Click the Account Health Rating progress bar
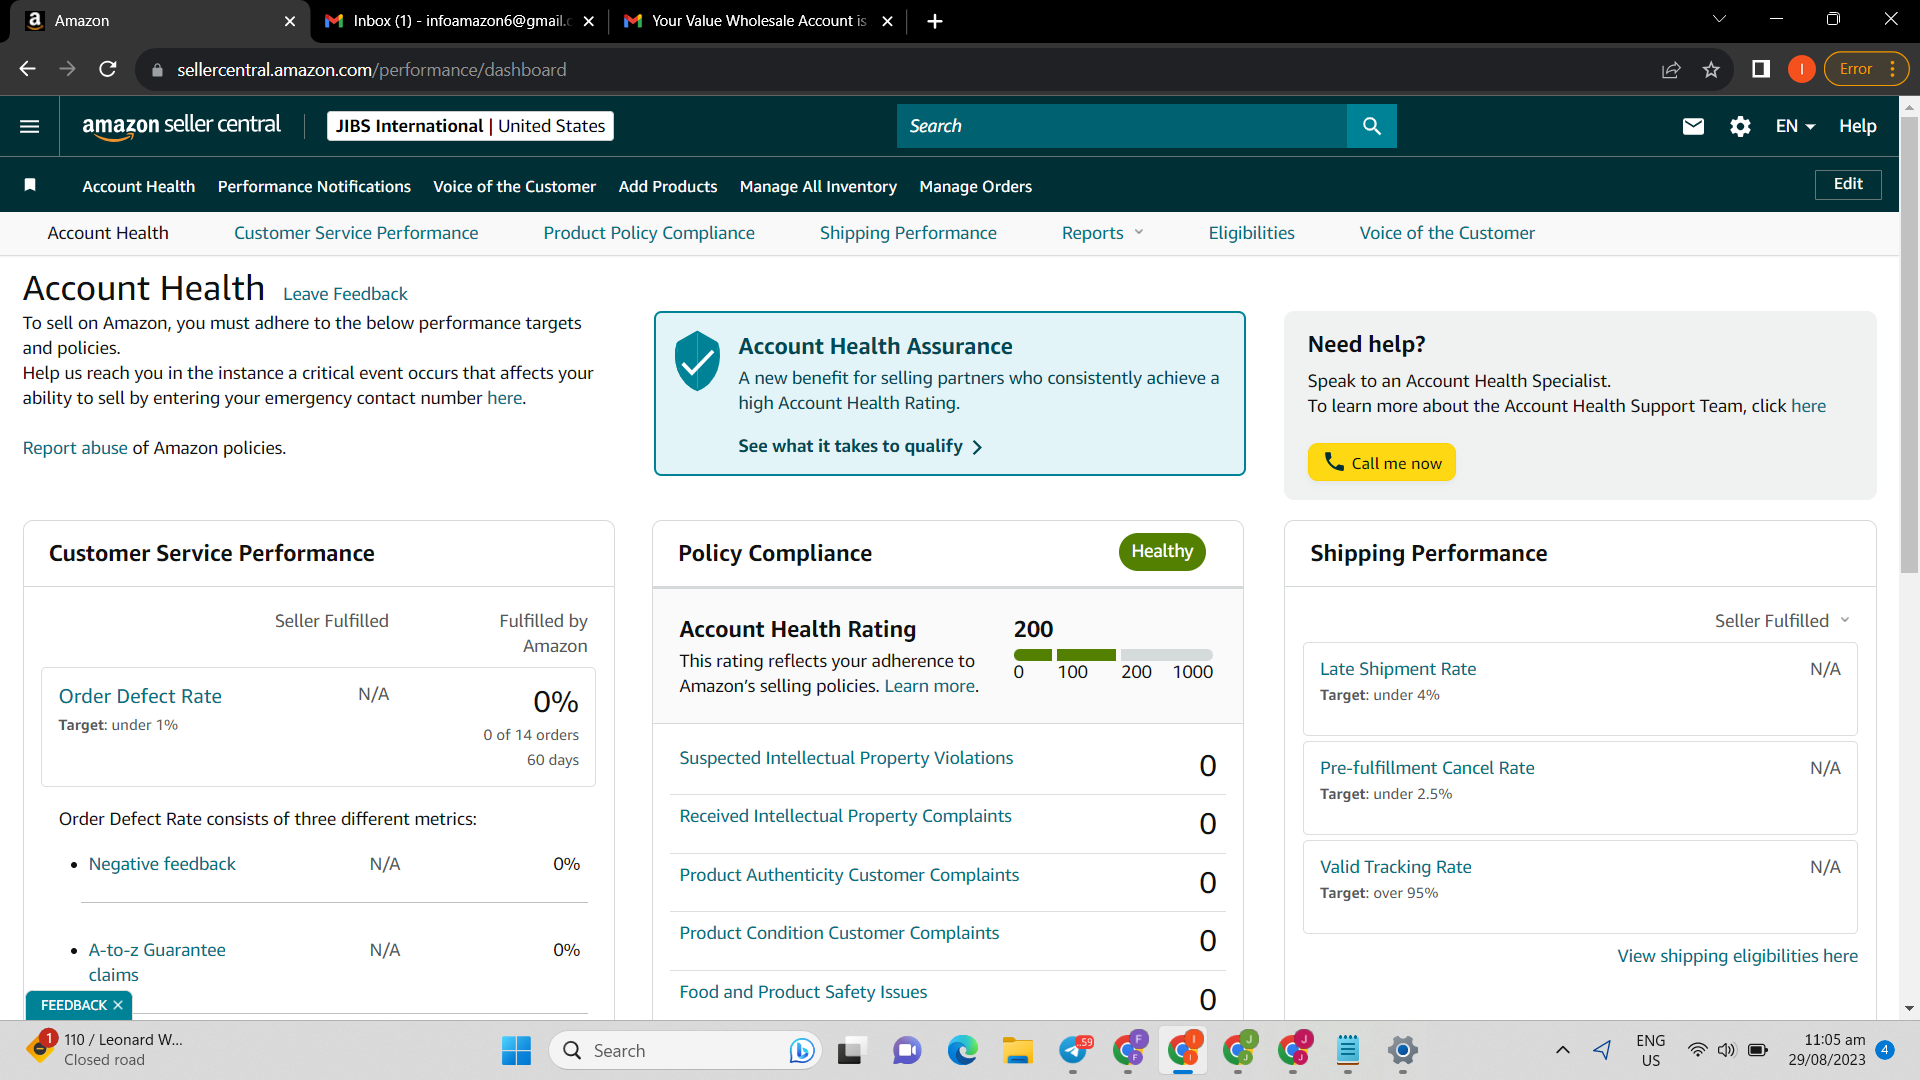Image resolution: width=1920 pixels, height=1080 pixels. [1113, 655]
